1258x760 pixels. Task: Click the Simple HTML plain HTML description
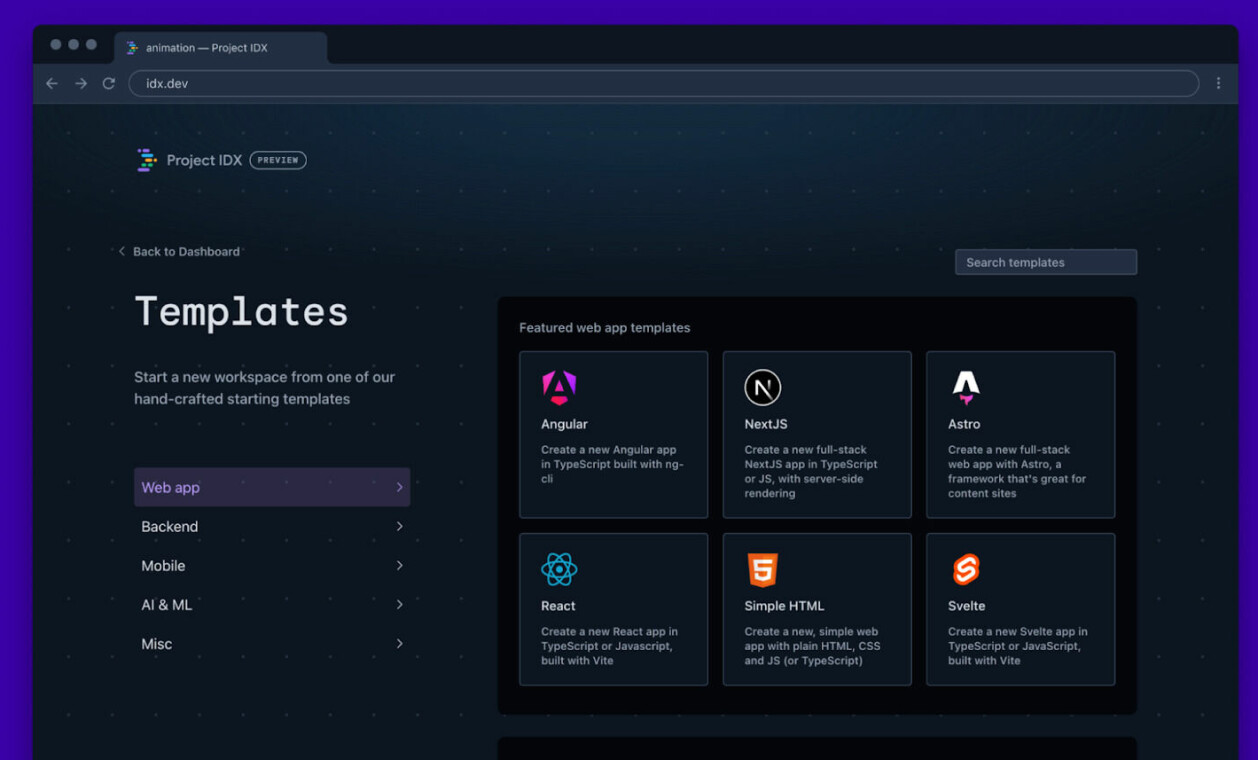[812, 646]
